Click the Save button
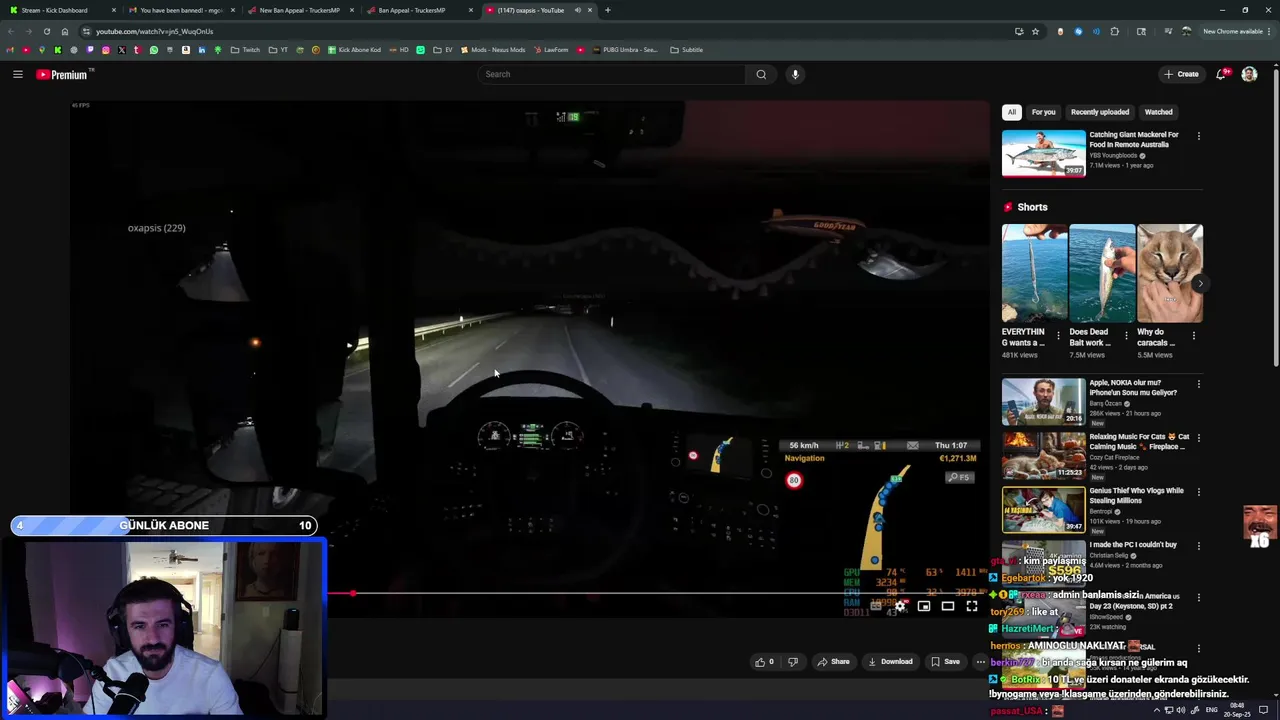 point(945,661)
